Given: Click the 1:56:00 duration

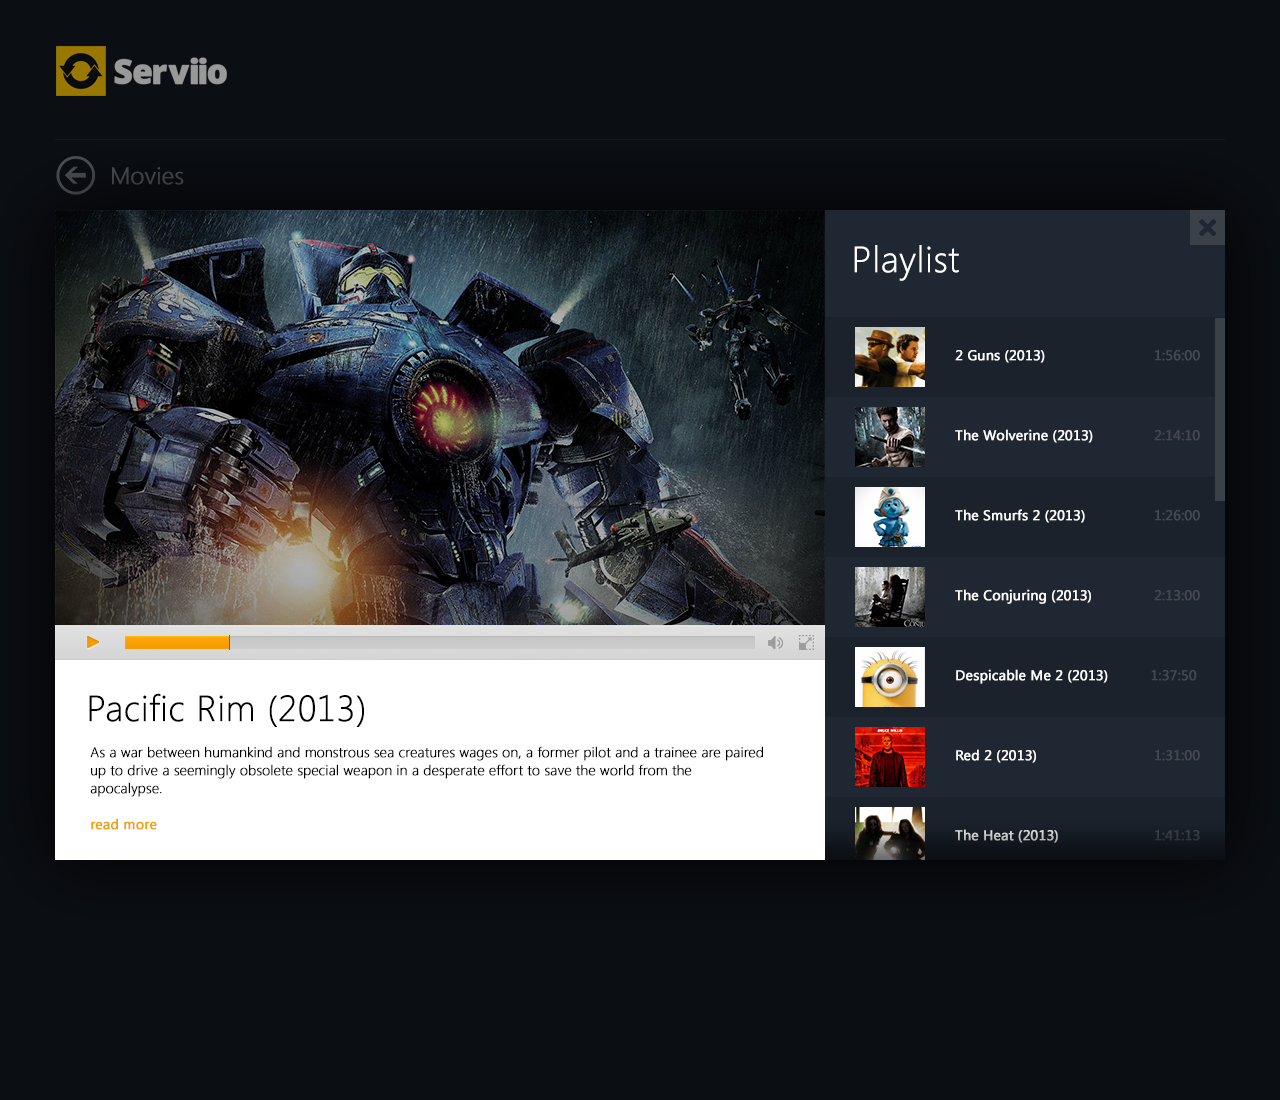Looking at the screenshot, I should (x=1177, y=356).
